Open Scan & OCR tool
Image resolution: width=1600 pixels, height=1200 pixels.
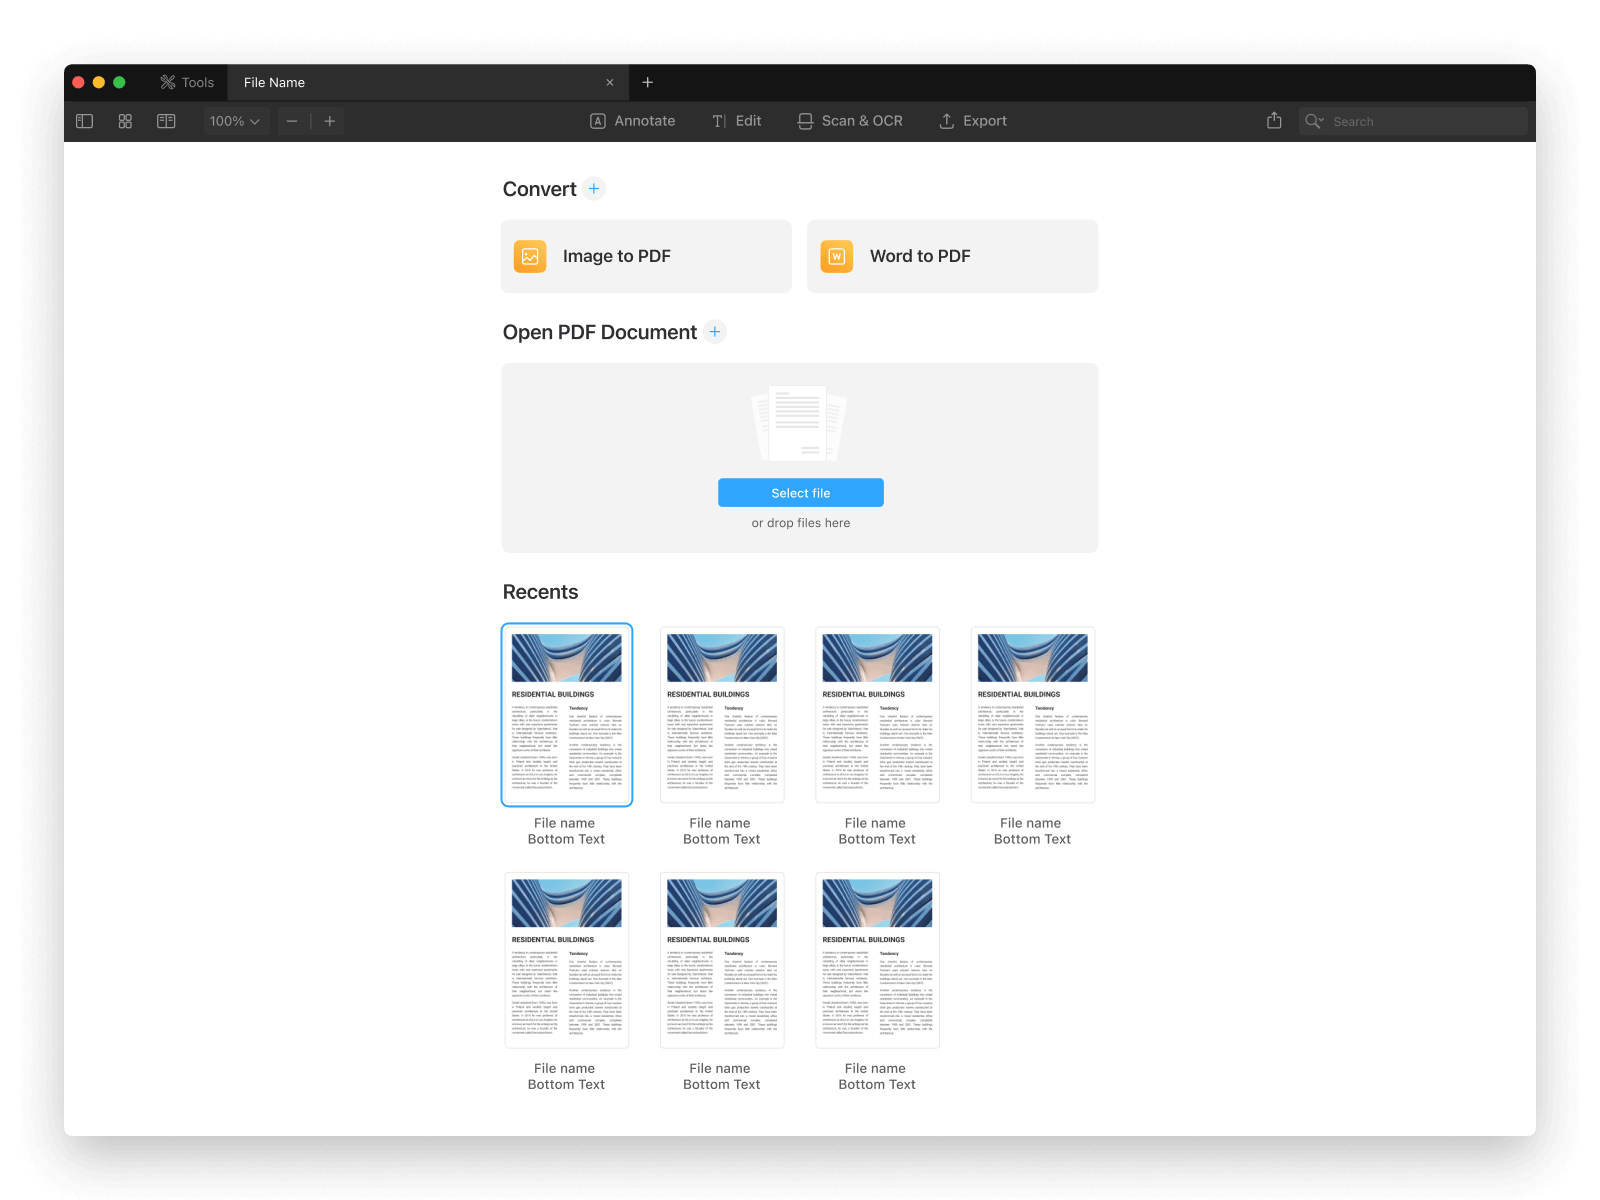(850, 121)
